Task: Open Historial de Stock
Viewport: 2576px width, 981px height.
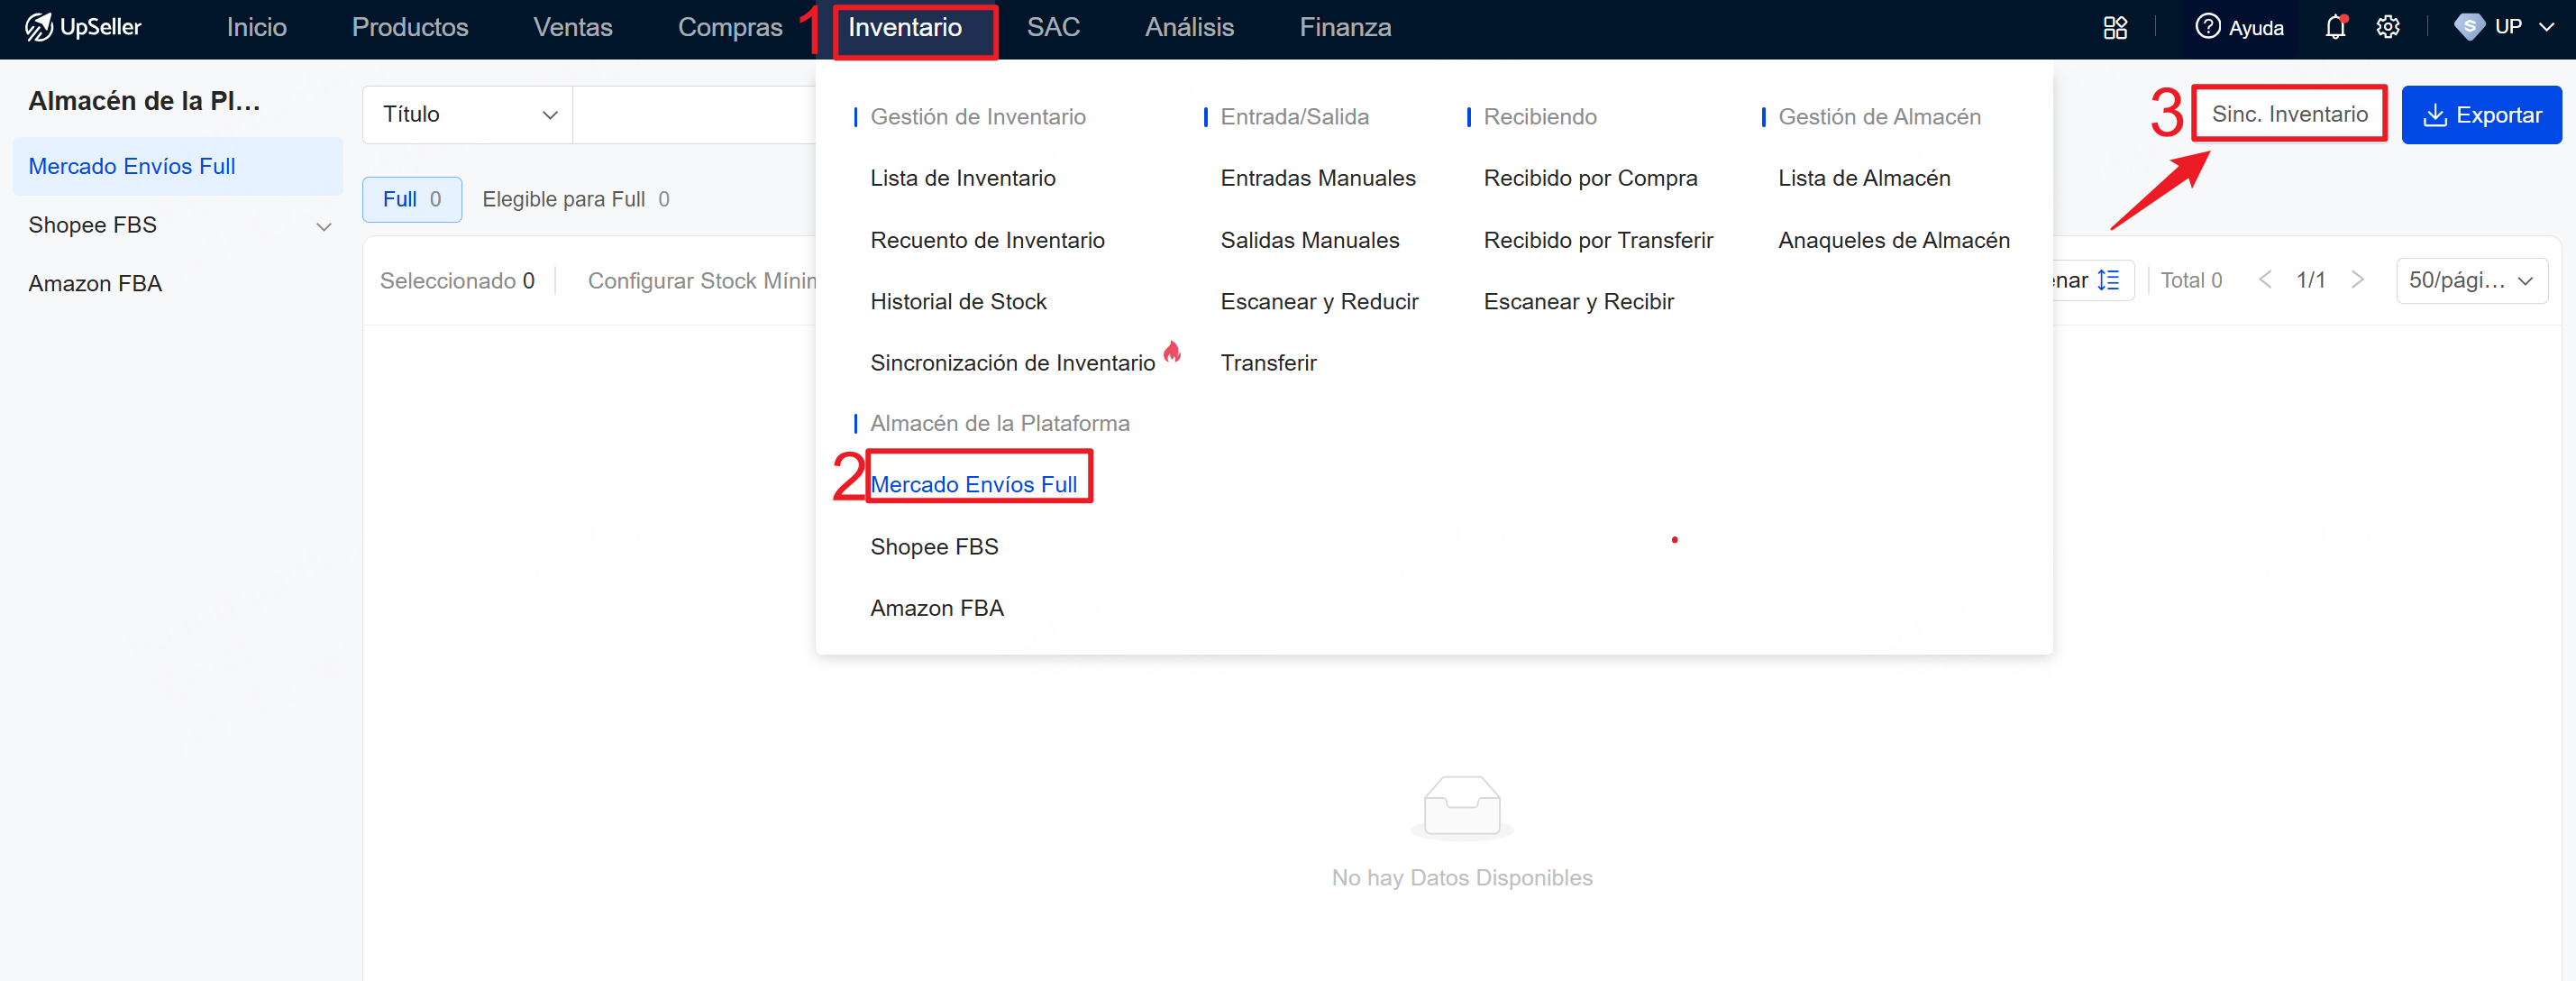Action: pyautogui.click(x=958, y=302)
